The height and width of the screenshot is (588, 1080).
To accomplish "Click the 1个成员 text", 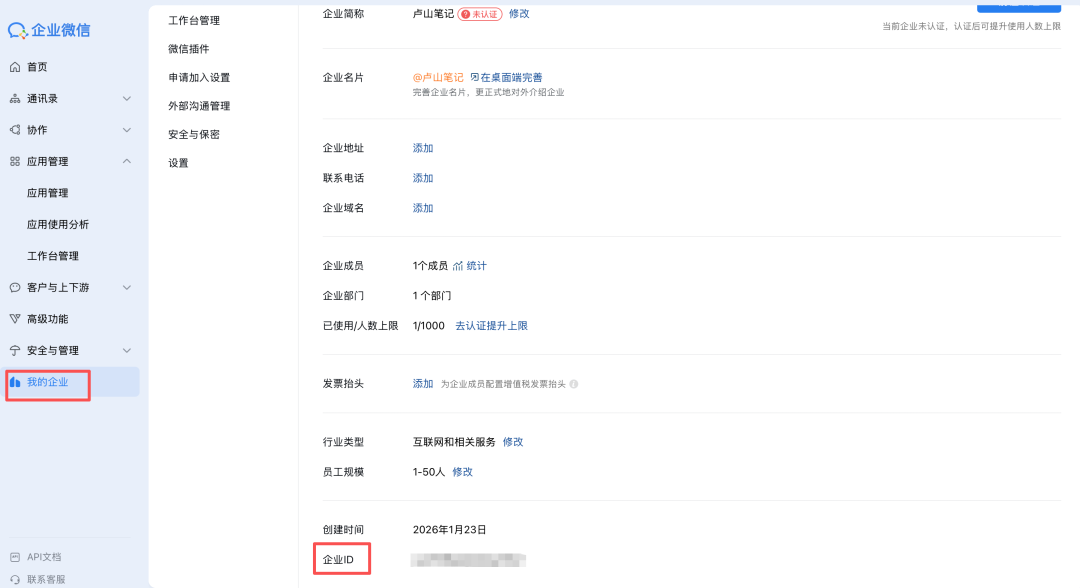I will pyautogui.click(x=430, y=266).
